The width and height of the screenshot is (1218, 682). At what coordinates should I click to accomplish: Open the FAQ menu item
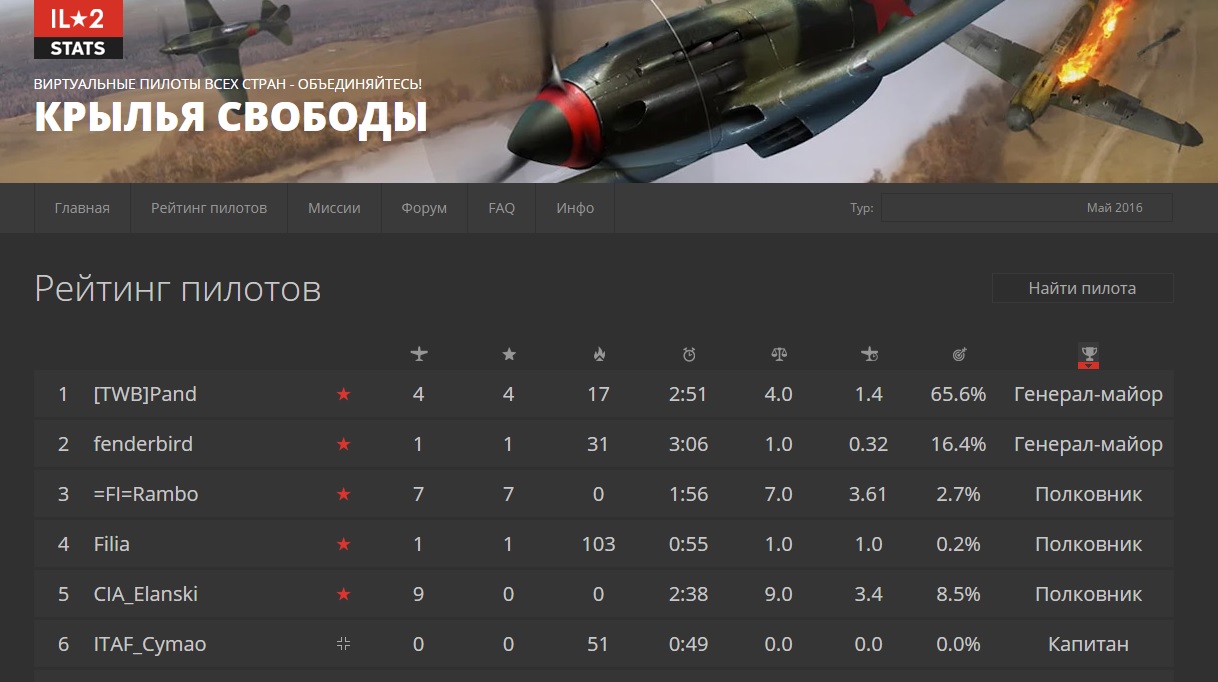(502, 208)
